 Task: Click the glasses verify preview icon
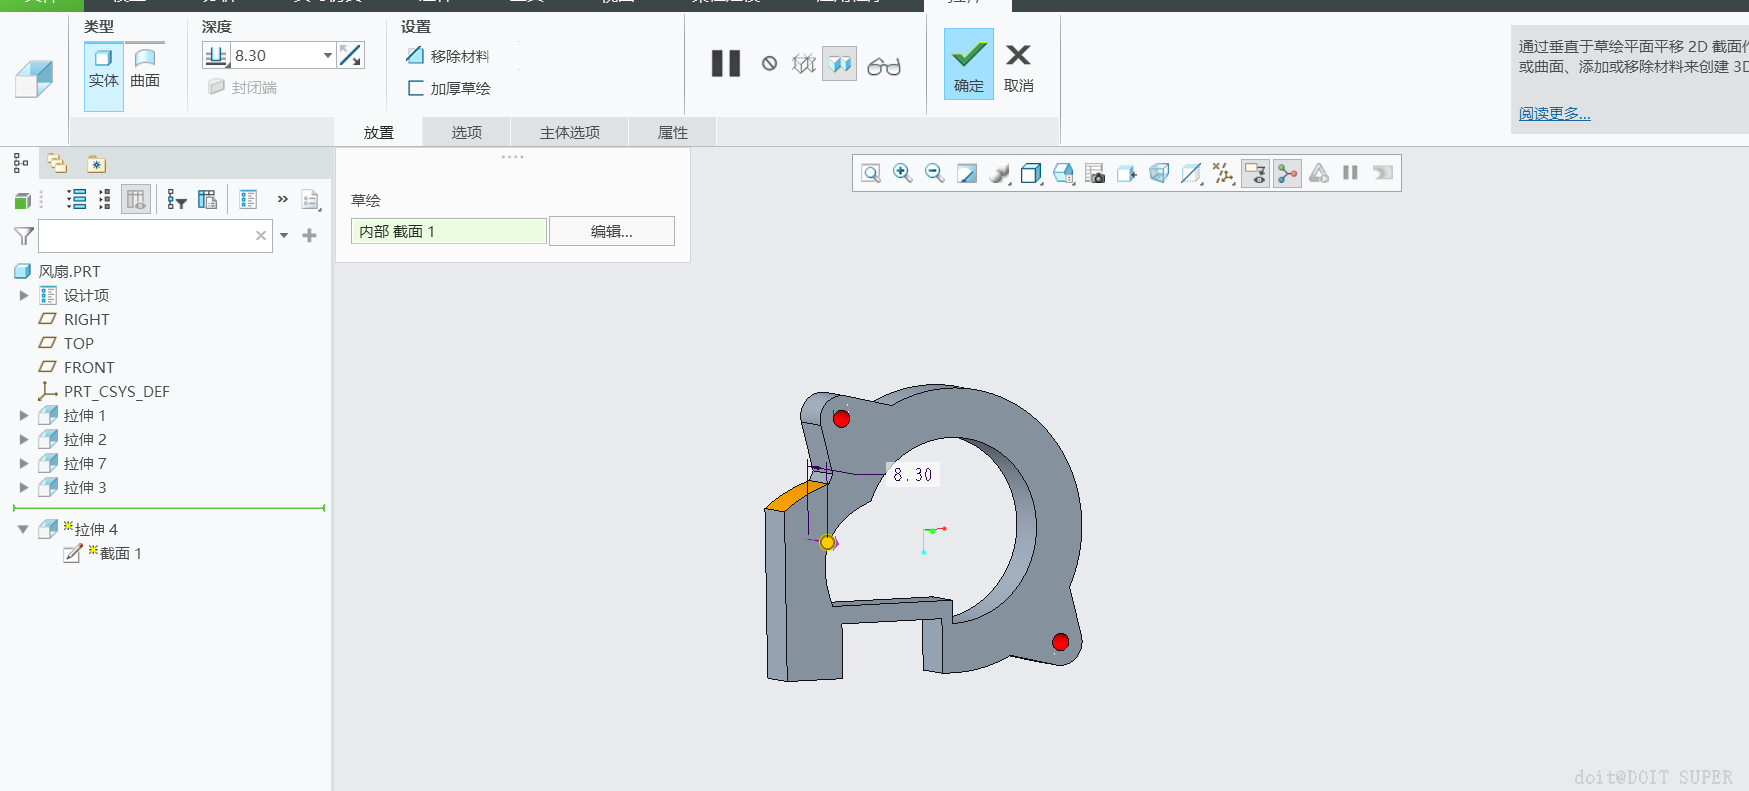884,66
